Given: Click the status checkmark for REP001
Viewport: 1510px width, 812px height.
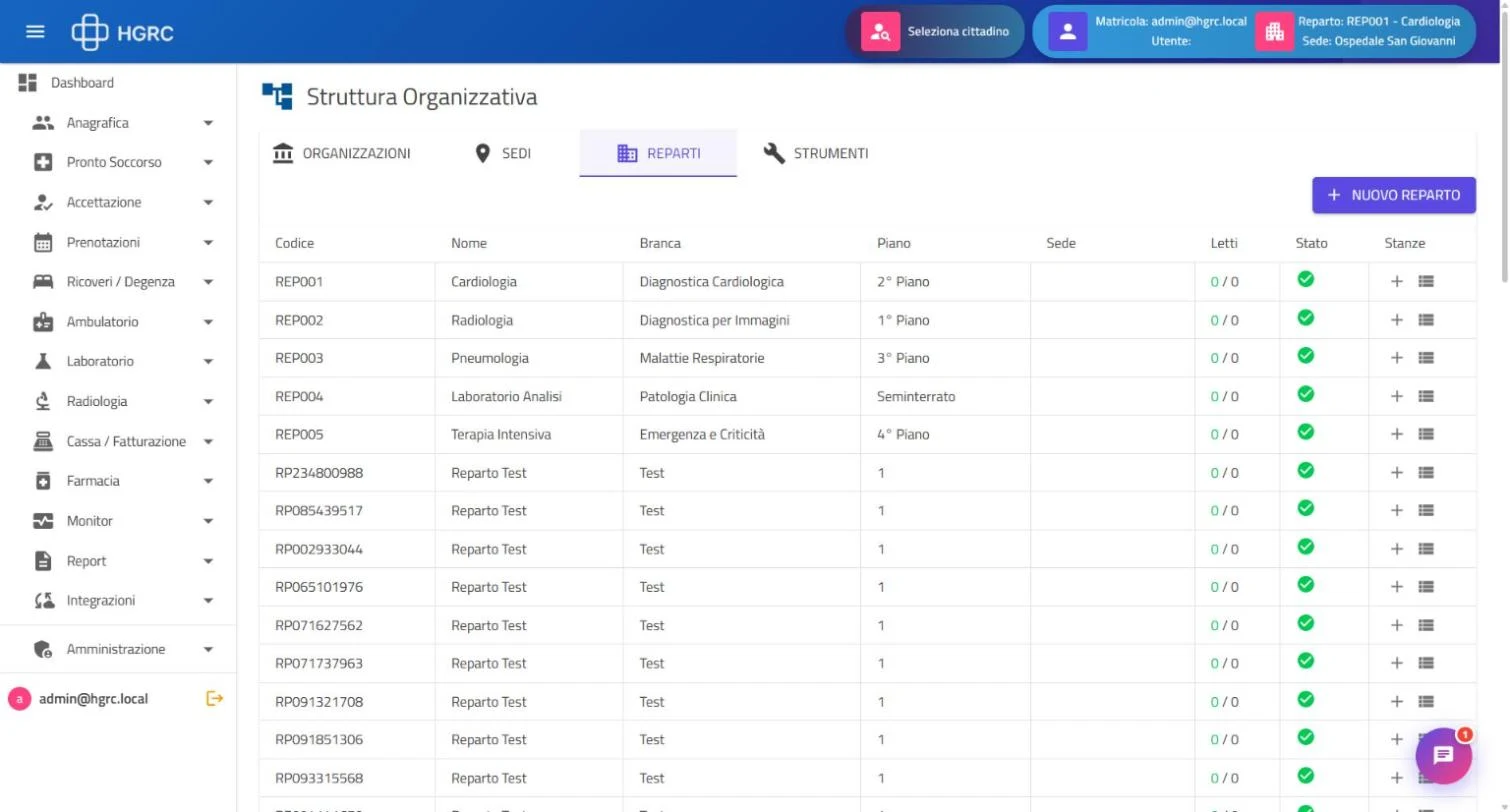Looking at the screenshot, I should [1305, 279].
